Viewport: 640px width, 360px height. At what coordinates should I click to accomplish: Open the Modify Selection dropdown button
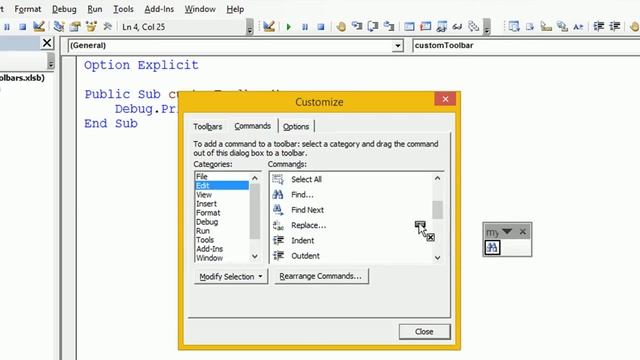tap(231, 276)
